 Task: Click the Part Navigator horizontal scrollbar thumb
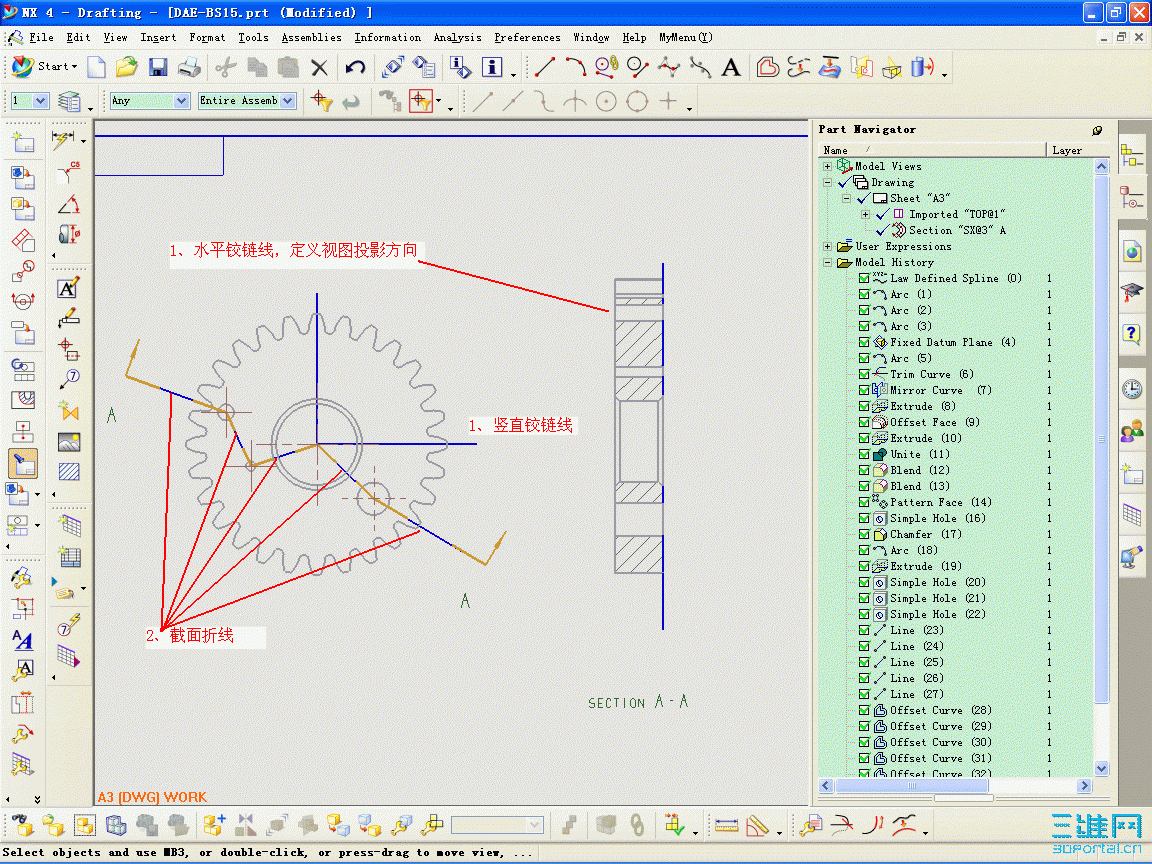tap(912, 785)
